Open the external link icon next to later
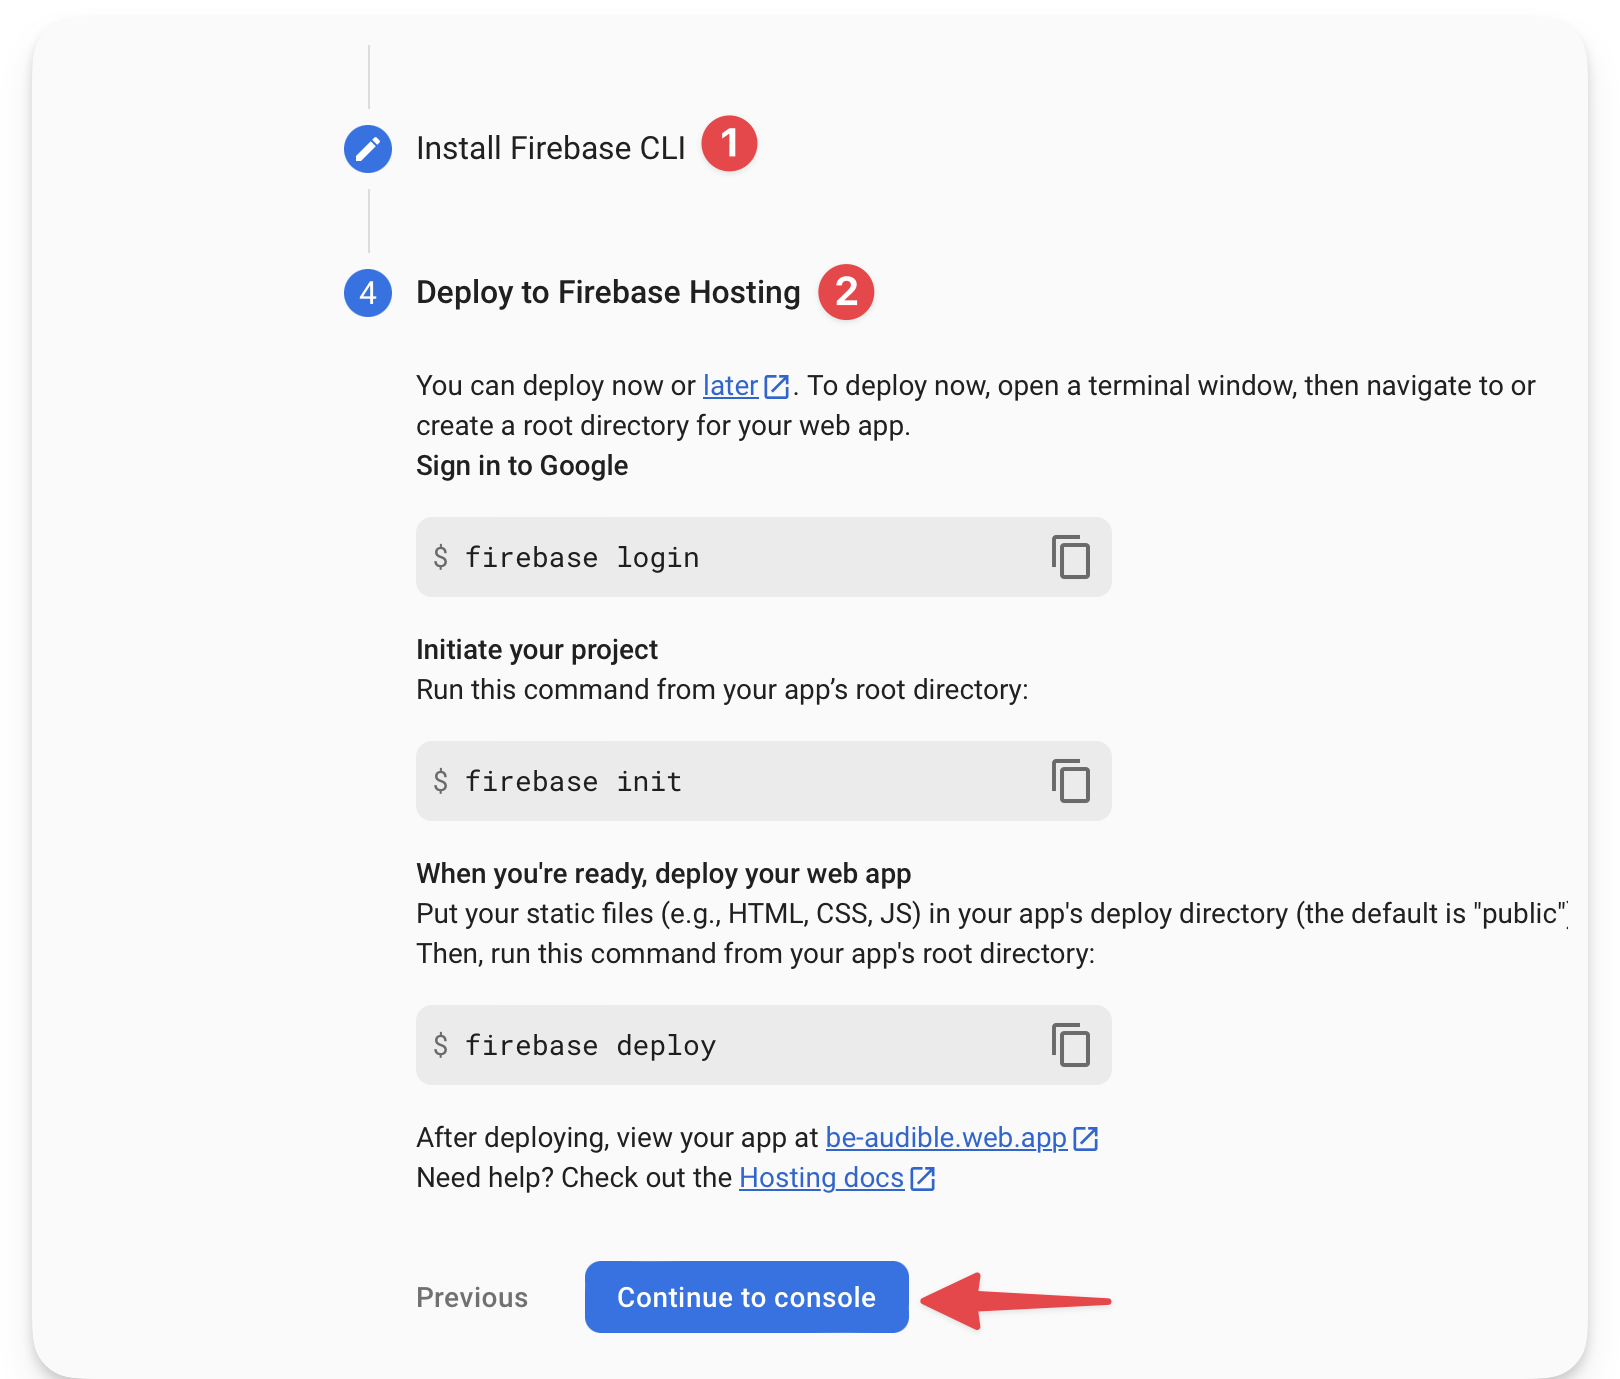This screenshot has height=1379, width=1620. 777,386
